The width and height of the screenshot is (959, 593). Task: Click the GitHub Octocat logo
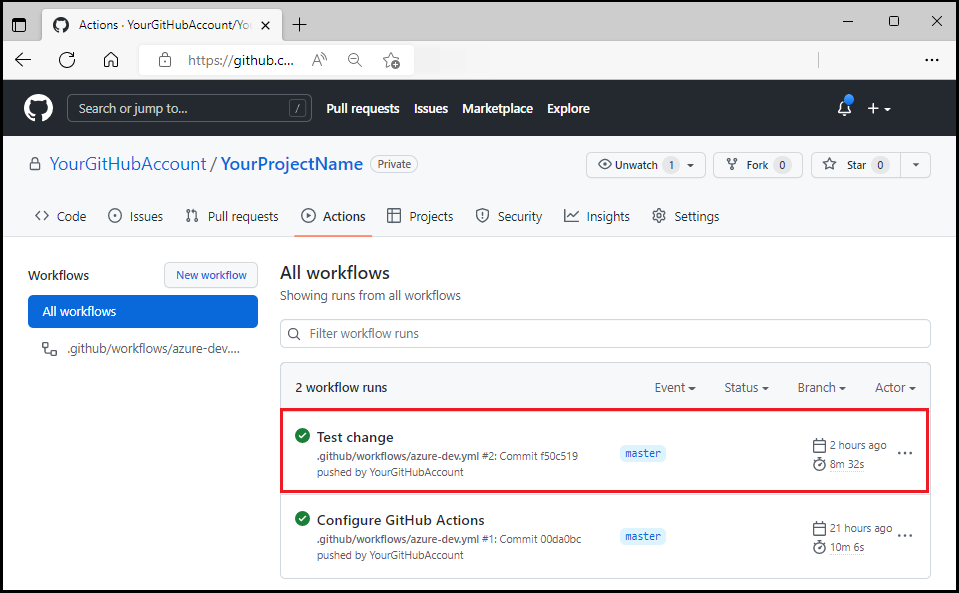(37, 107)
